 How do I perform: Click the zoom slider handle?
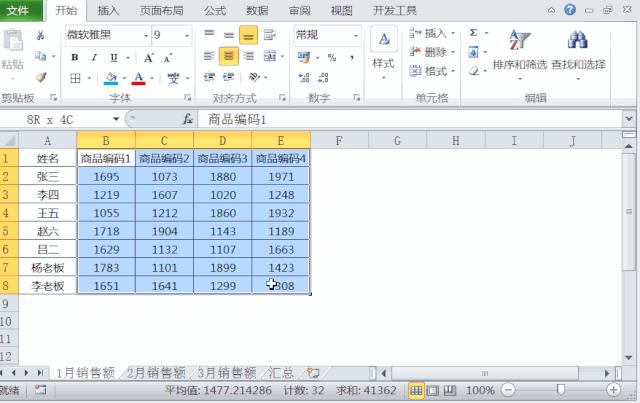[x=561, y=390]
